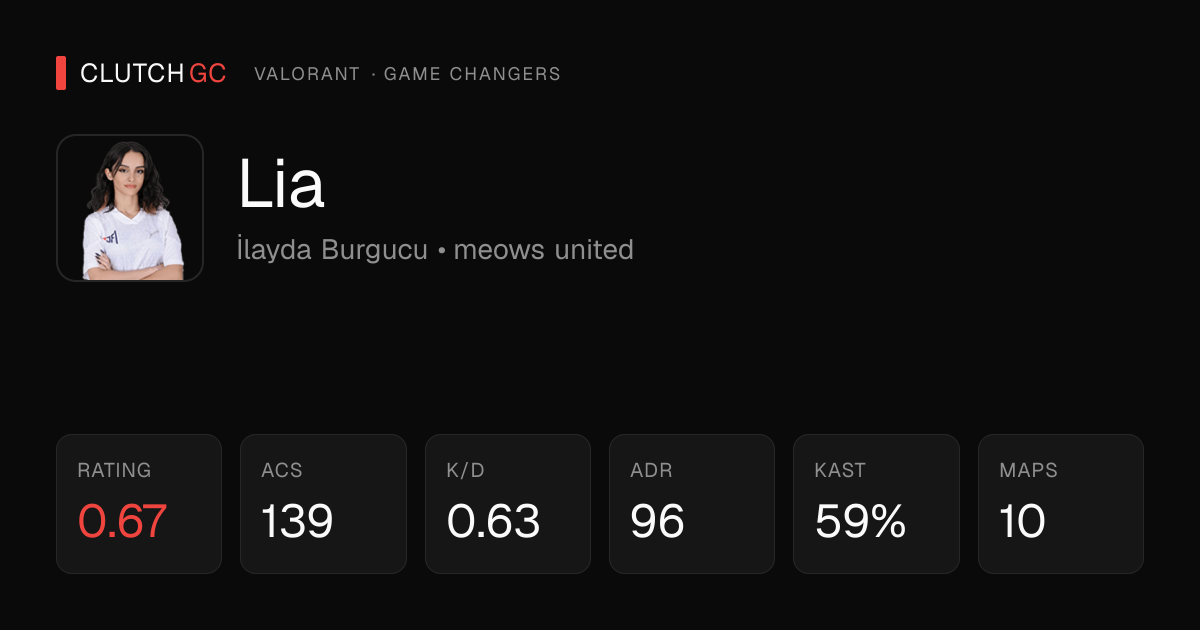Select the GAME CHANGERS header label
1200x630 pixels.
click(472, 74)
